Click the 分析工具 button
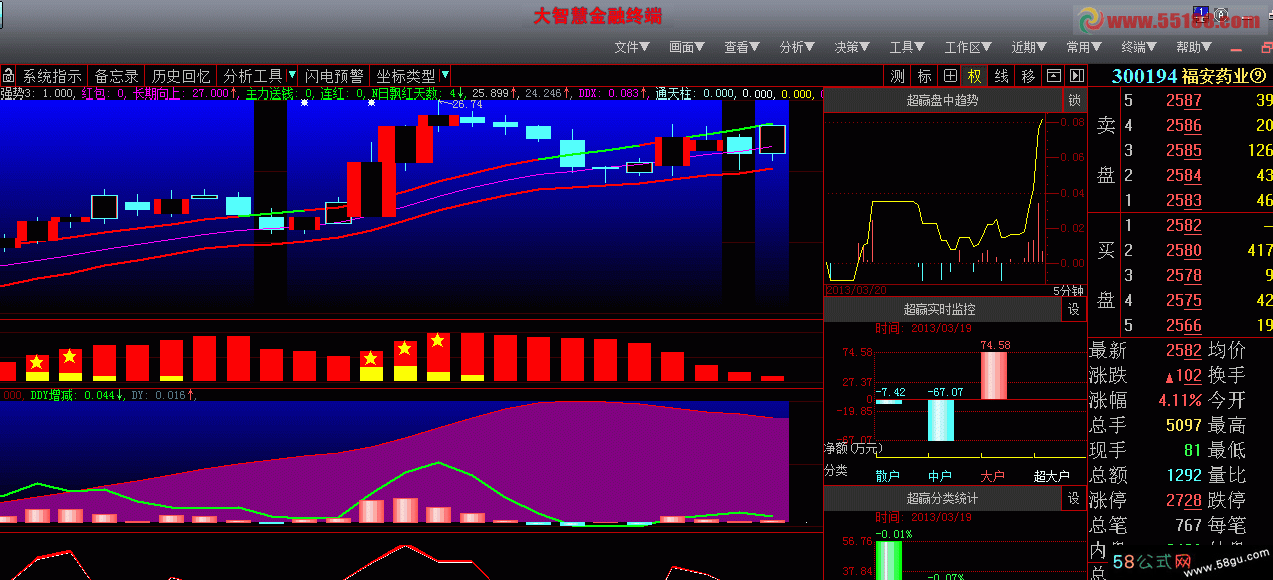Screen dimensions: 1273x580 click(252, 76)
